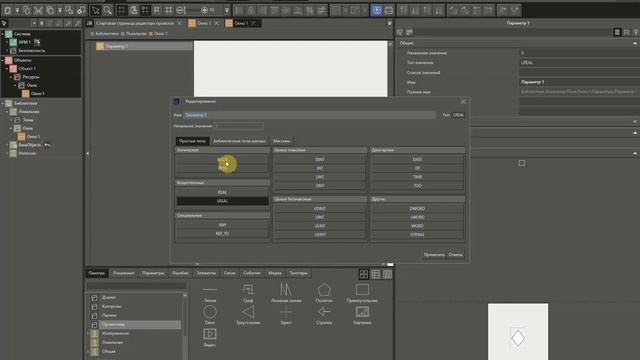Viewport: 640px width, 360px height.
Task: Choose the STRING data type
Action: [417, 235]
